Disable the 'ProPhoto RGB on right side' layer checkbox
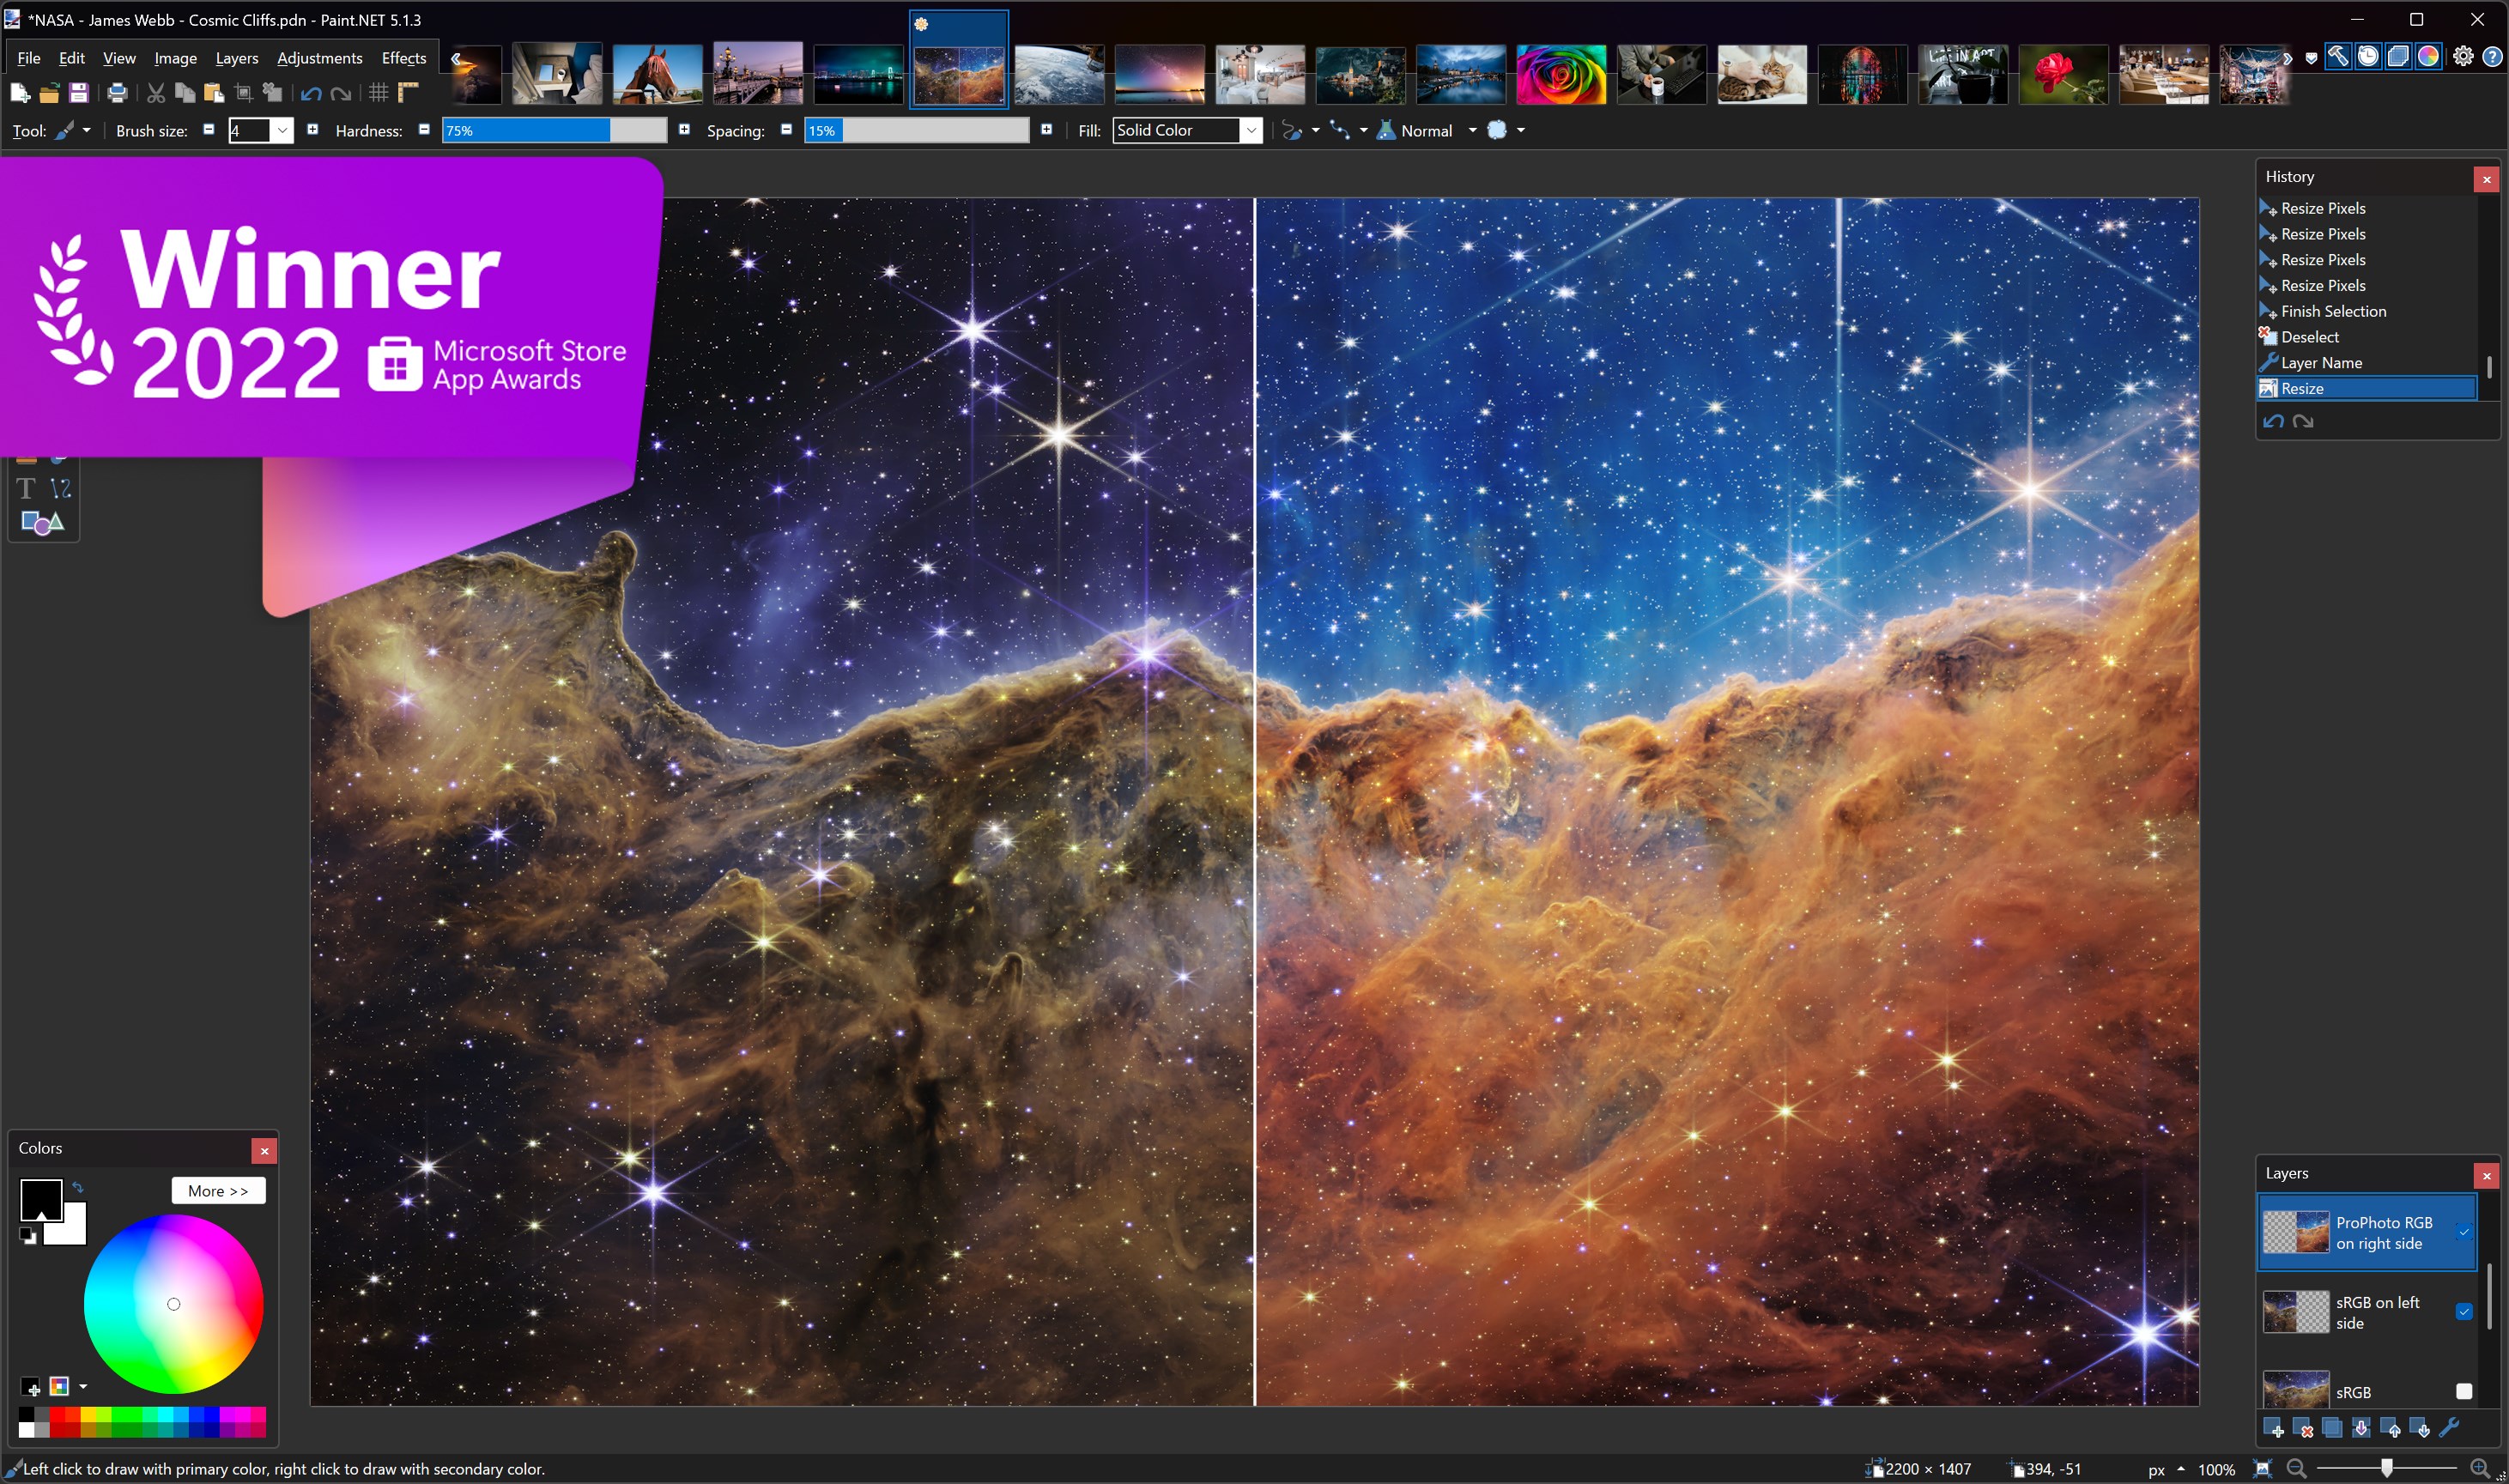Image resolution: width=2509 pixels, height=1484 pixels. [2464, 1232]
